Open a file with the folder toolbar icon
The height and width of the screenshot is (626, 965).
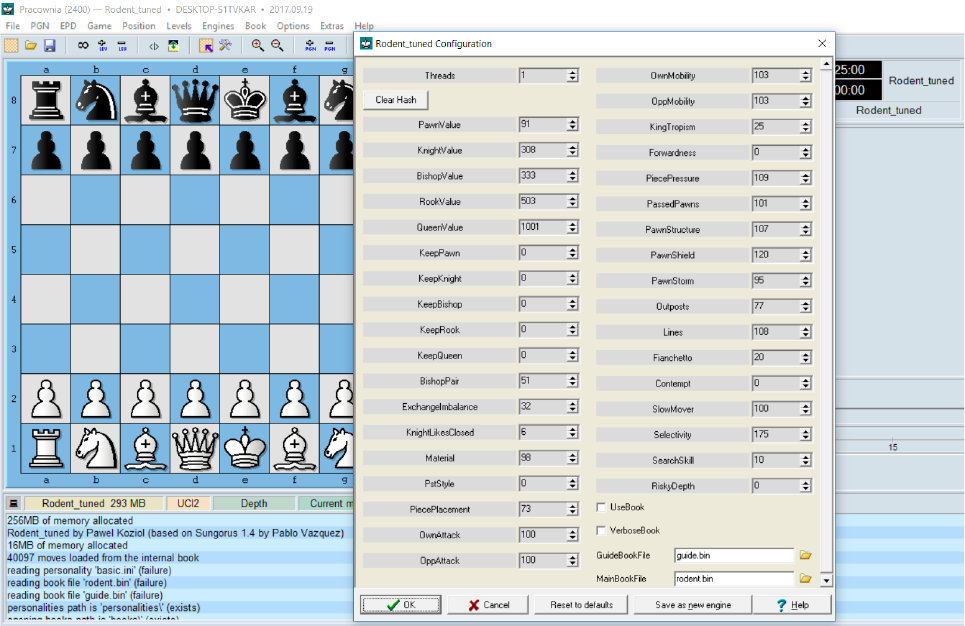pos(30,46)
